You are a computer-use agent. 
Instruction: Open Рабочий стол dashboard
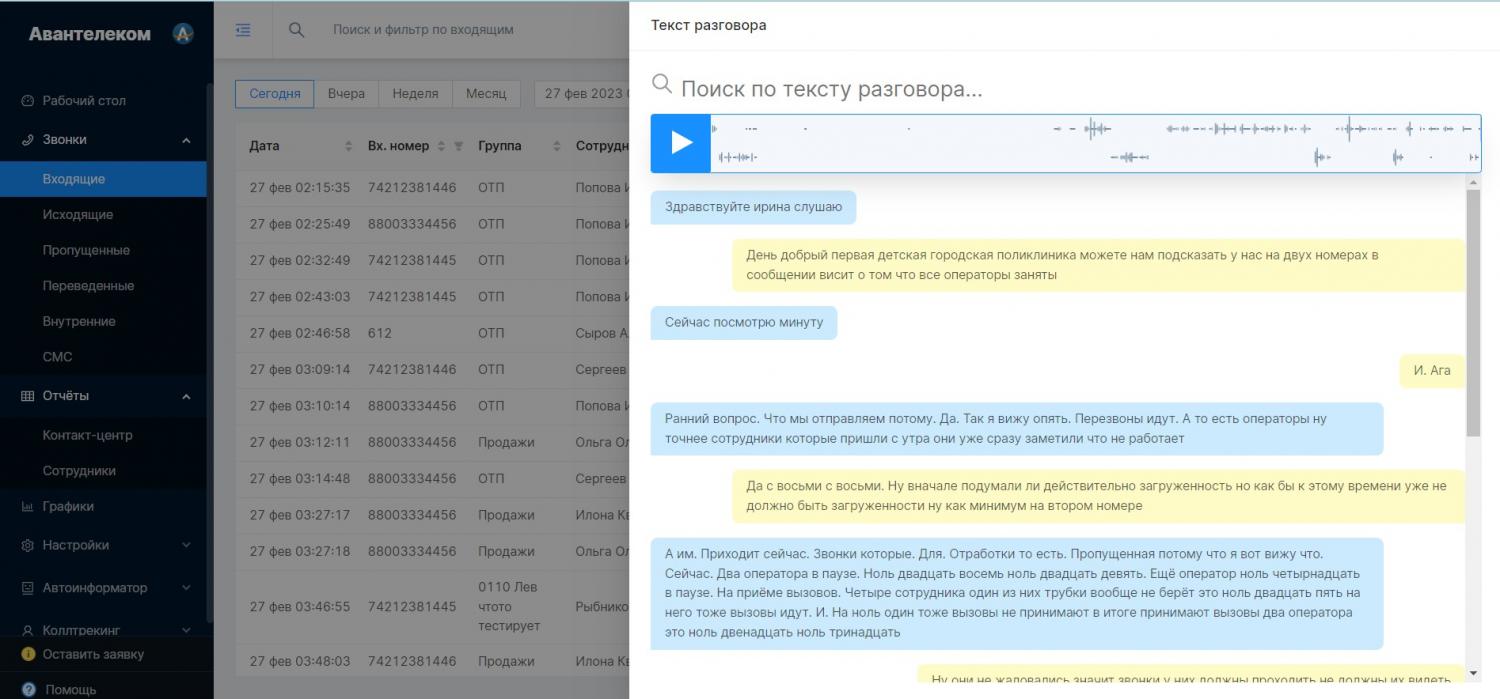83,101
